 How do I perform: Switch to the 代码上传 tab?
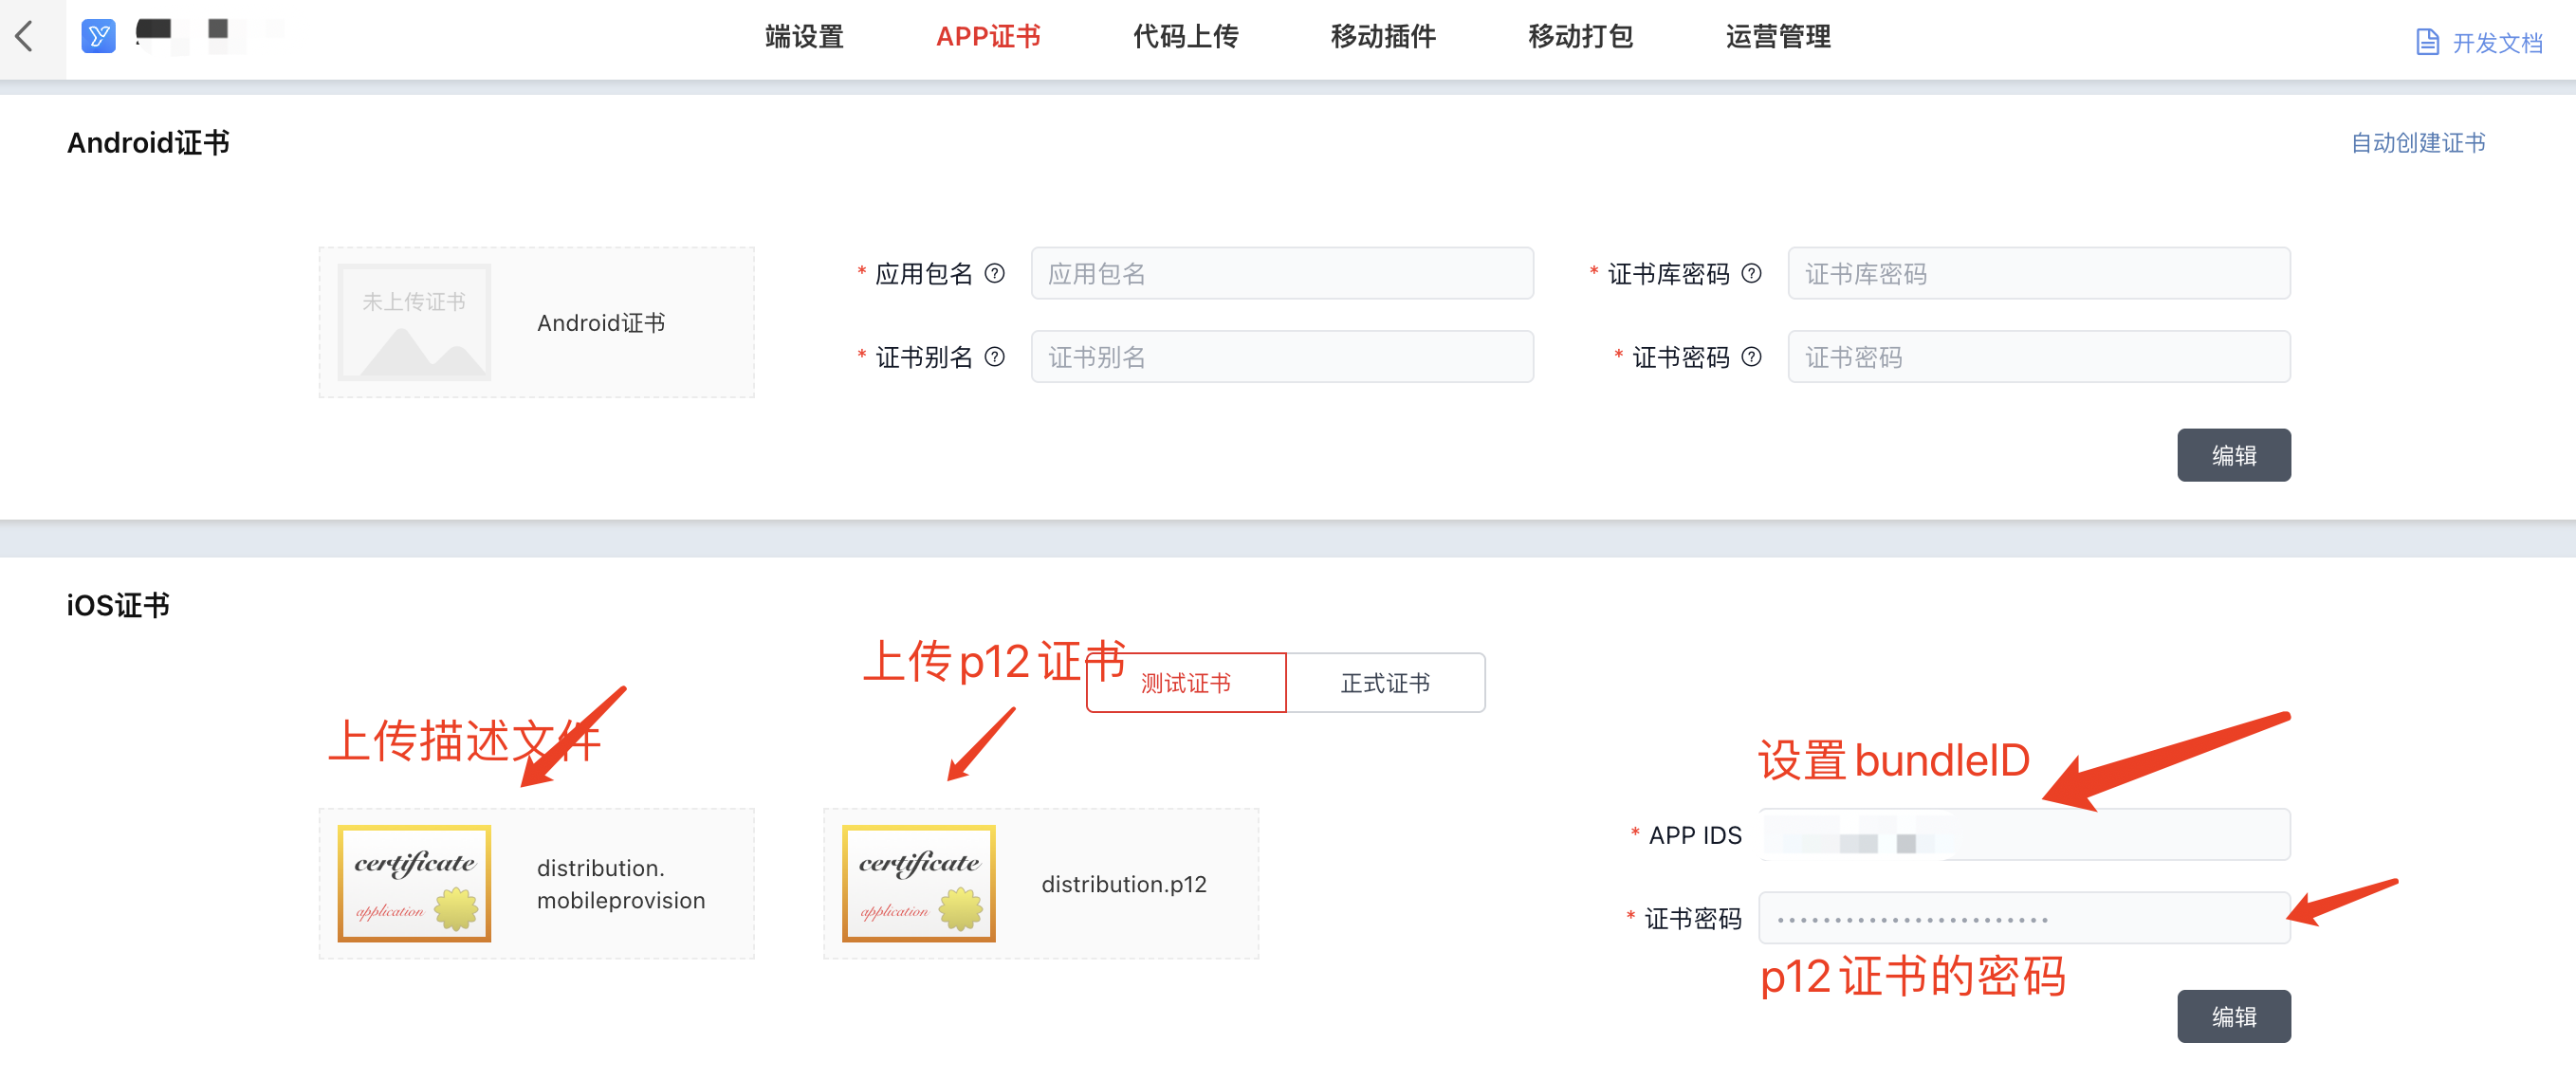1185,37
